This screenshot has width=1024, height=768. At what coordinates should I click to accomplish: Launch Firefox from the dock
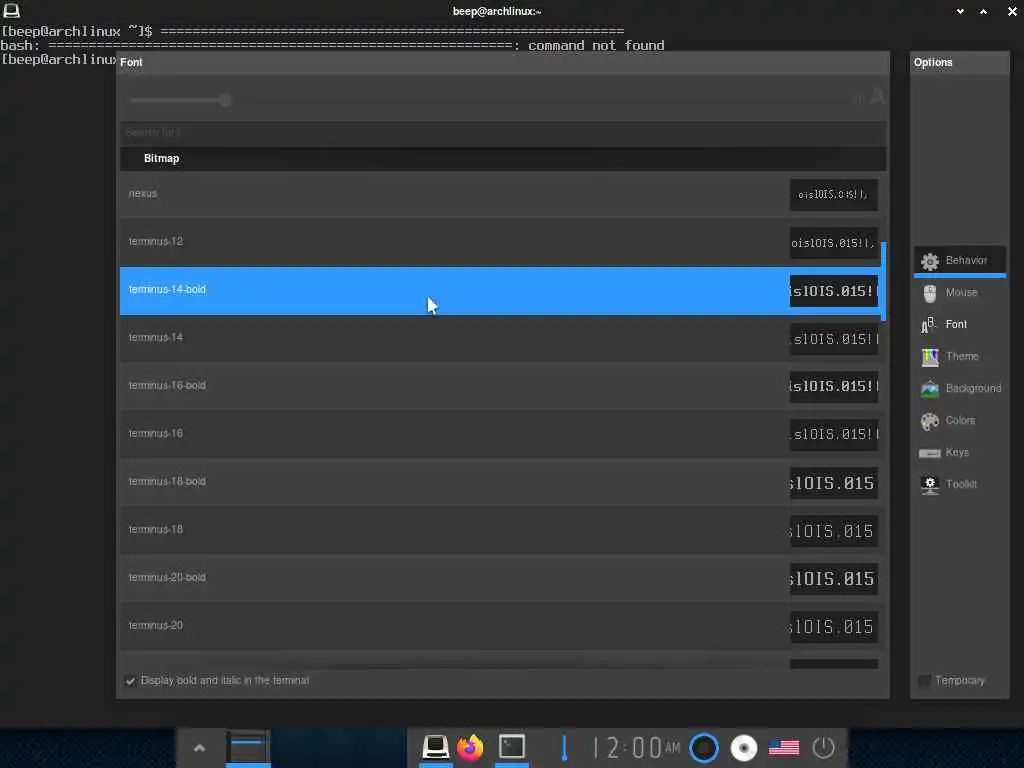click(470, 747)
